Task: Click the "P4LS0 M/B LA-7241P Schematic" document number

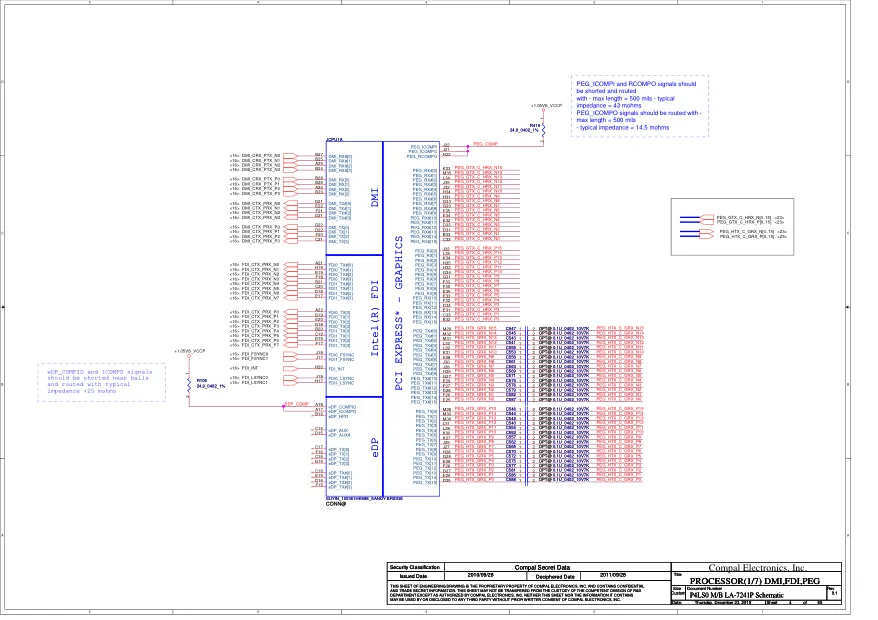Action: pos(736,595)
